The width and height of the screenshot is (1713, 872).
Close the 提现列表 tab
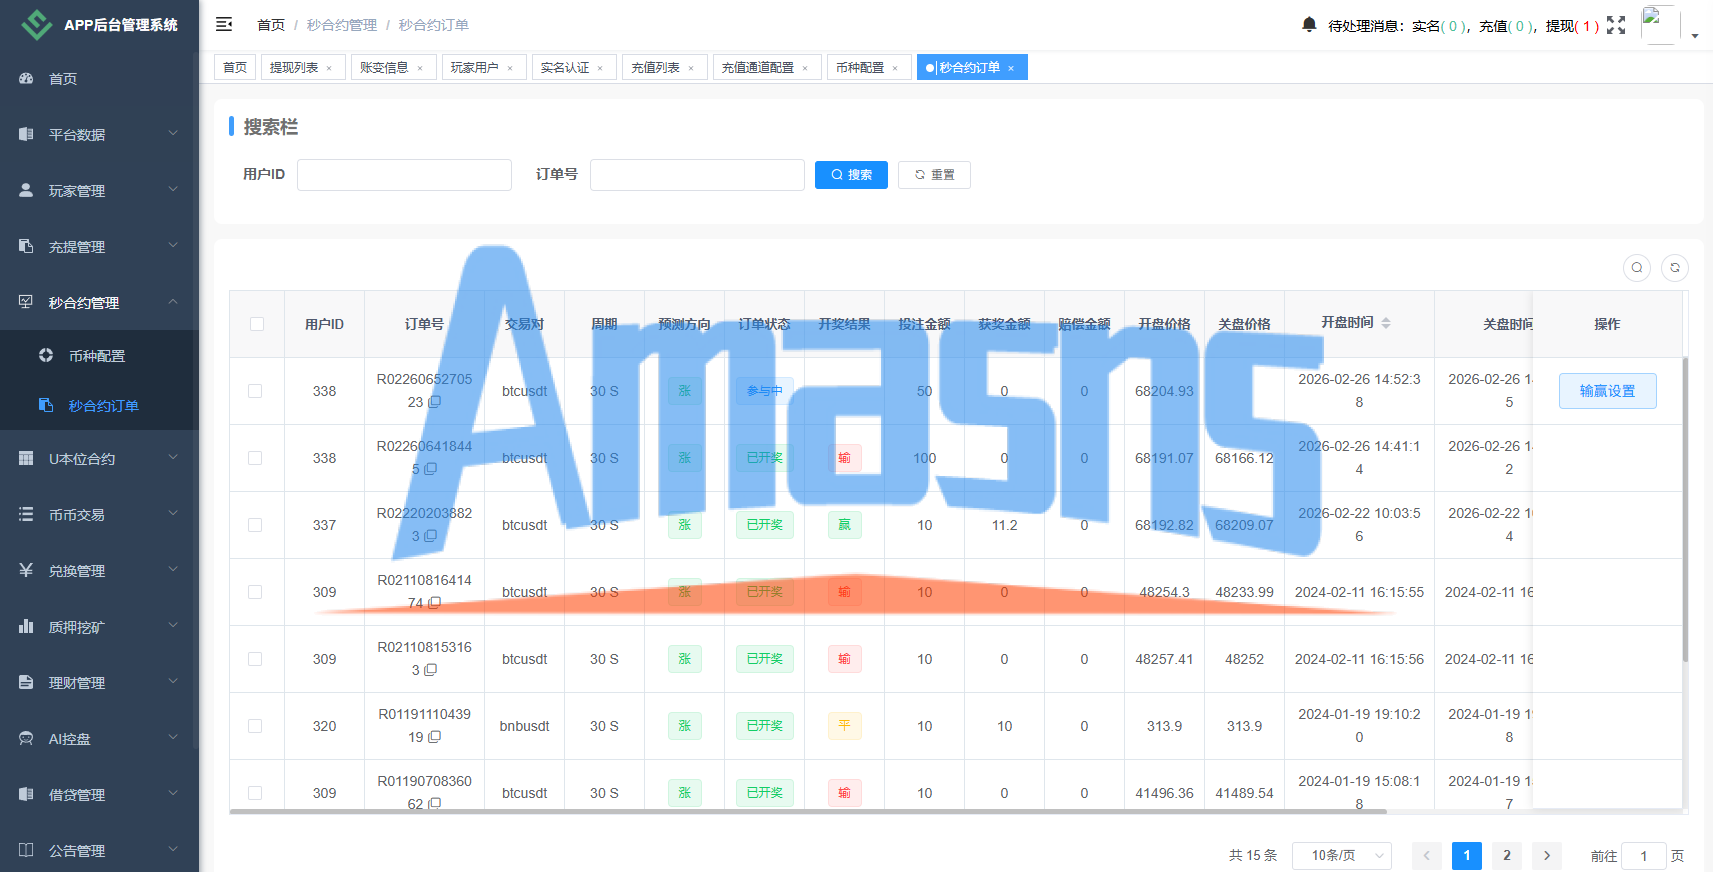point(329,68)
